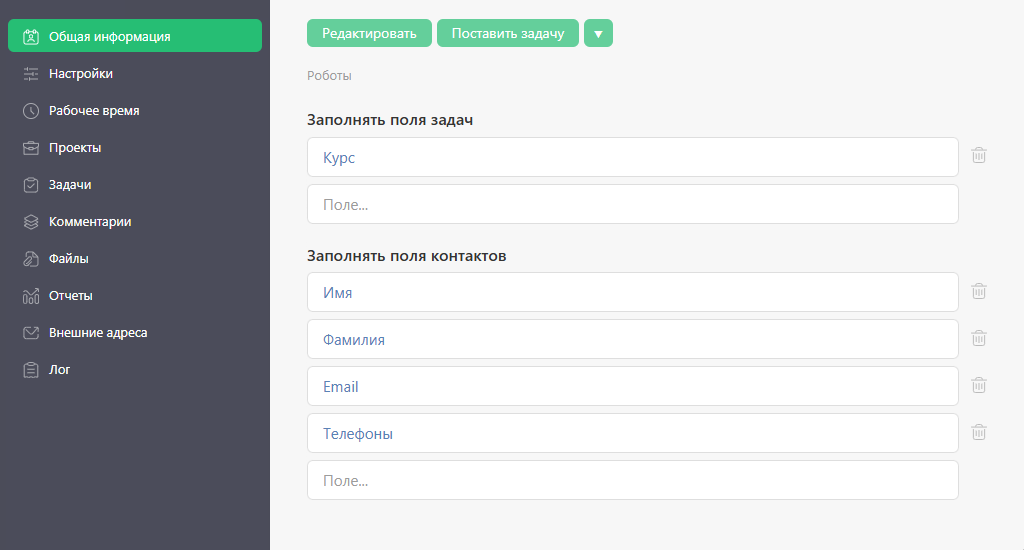This screenshot has width=1024, height=550.
Task: Open Внешние адреса in the sidebar
Action: click(98, 333)
